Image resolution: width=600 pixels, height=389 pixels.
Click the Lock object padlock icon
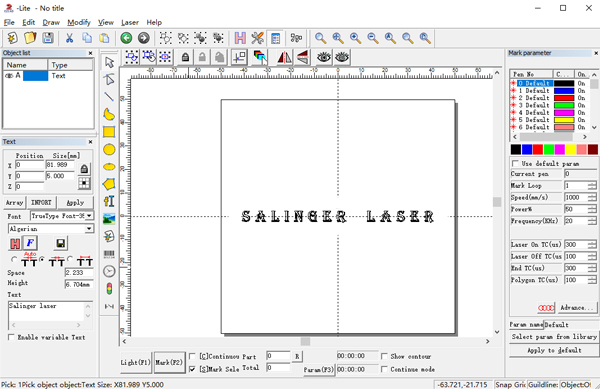pyautogui.click(x=185, y=57)
